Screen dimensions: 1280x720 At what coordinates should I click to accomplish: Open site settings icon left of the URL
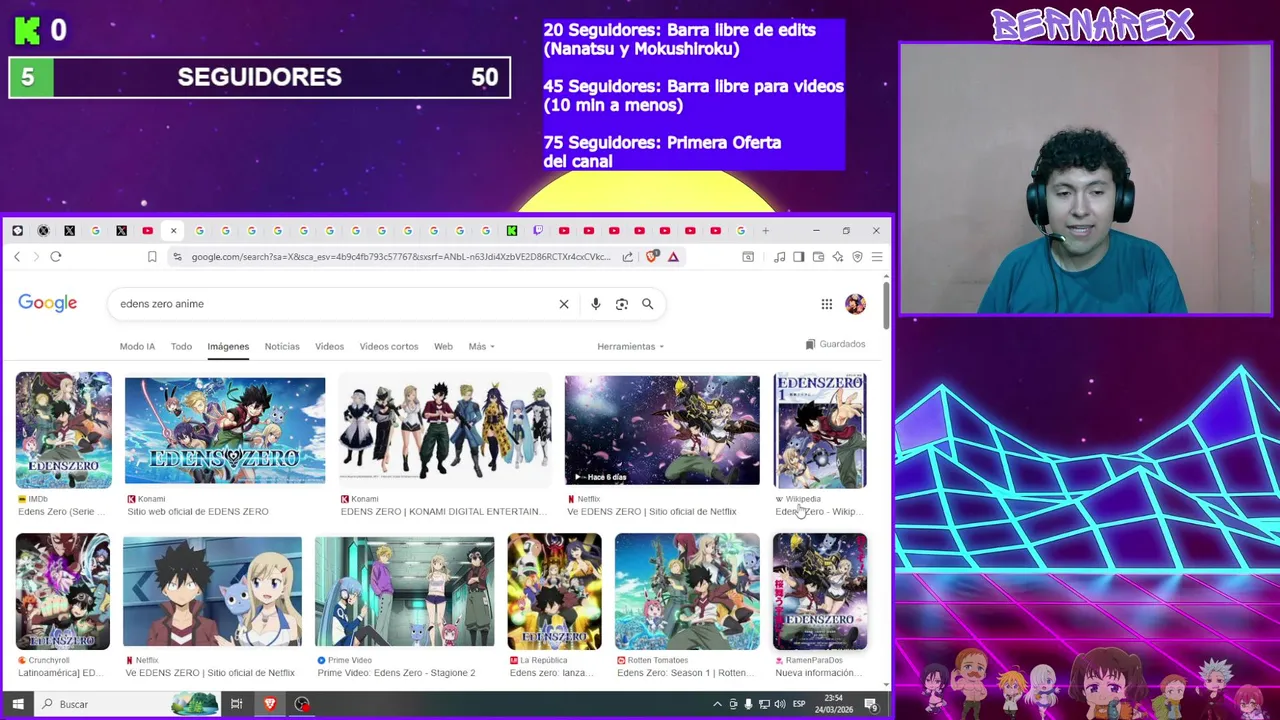177,257
